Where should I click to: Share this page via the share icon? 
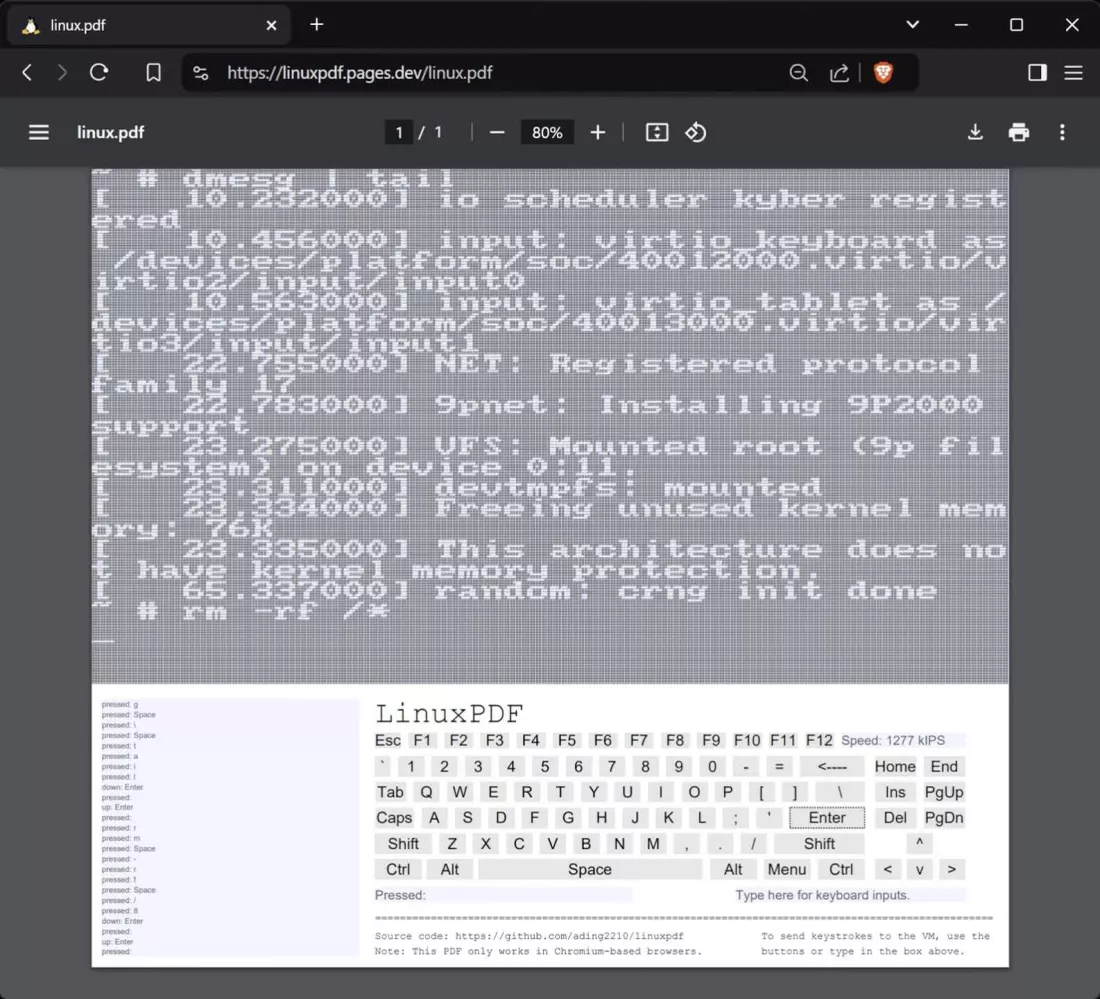(839, 73)
